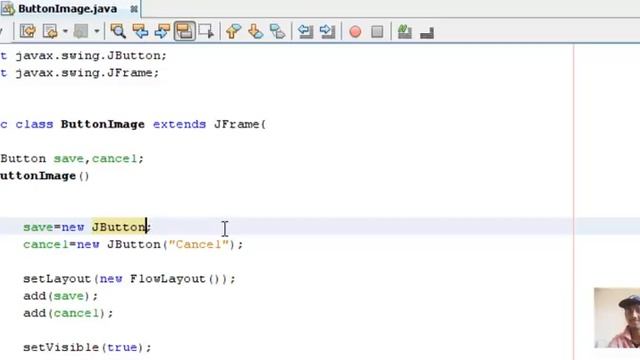Click the class name 'ButtonImage' in declaration
Viewport: 640px width, 360px height.
click(103, 124)
